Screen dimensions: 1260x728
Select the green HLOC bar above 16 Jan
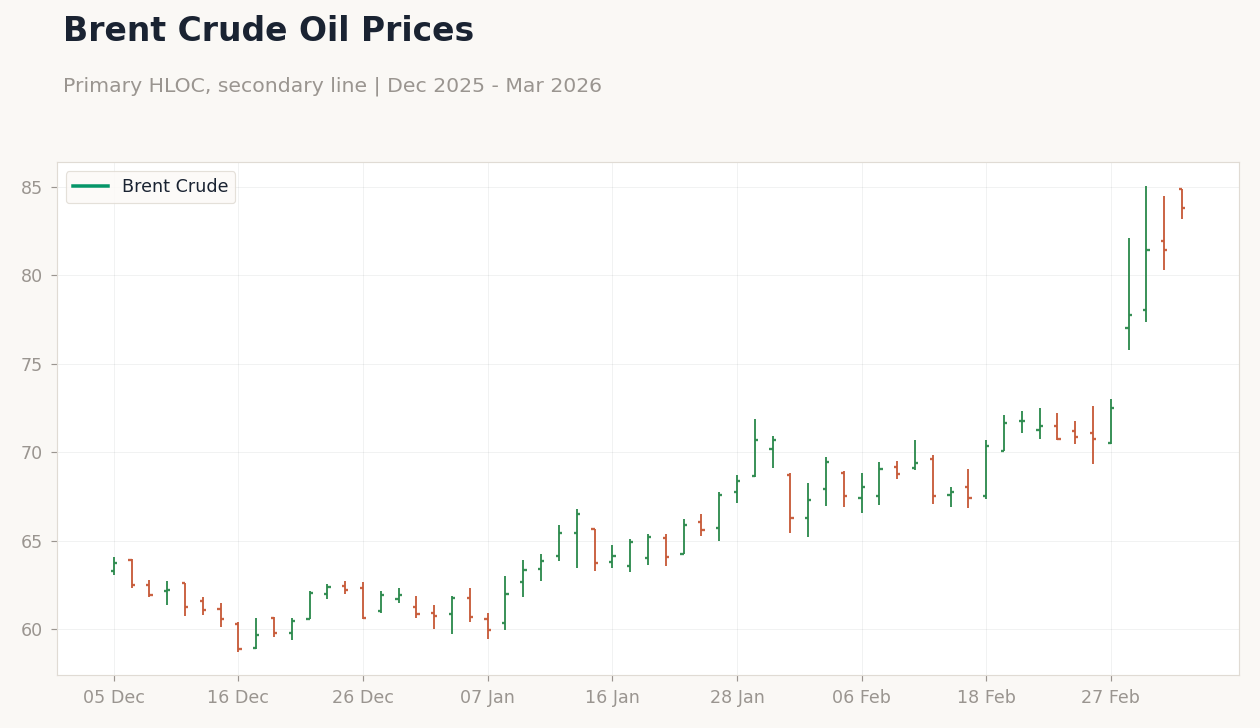[x=612, y=556]
